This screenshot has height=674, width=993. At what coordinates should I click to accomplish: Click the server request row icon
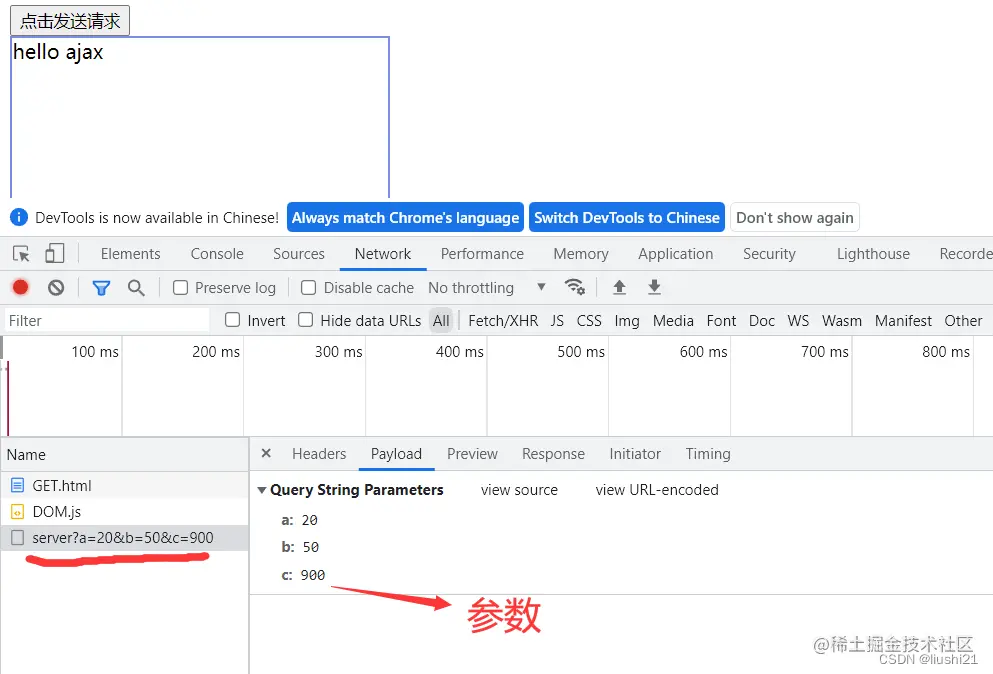tap(18, 538)
